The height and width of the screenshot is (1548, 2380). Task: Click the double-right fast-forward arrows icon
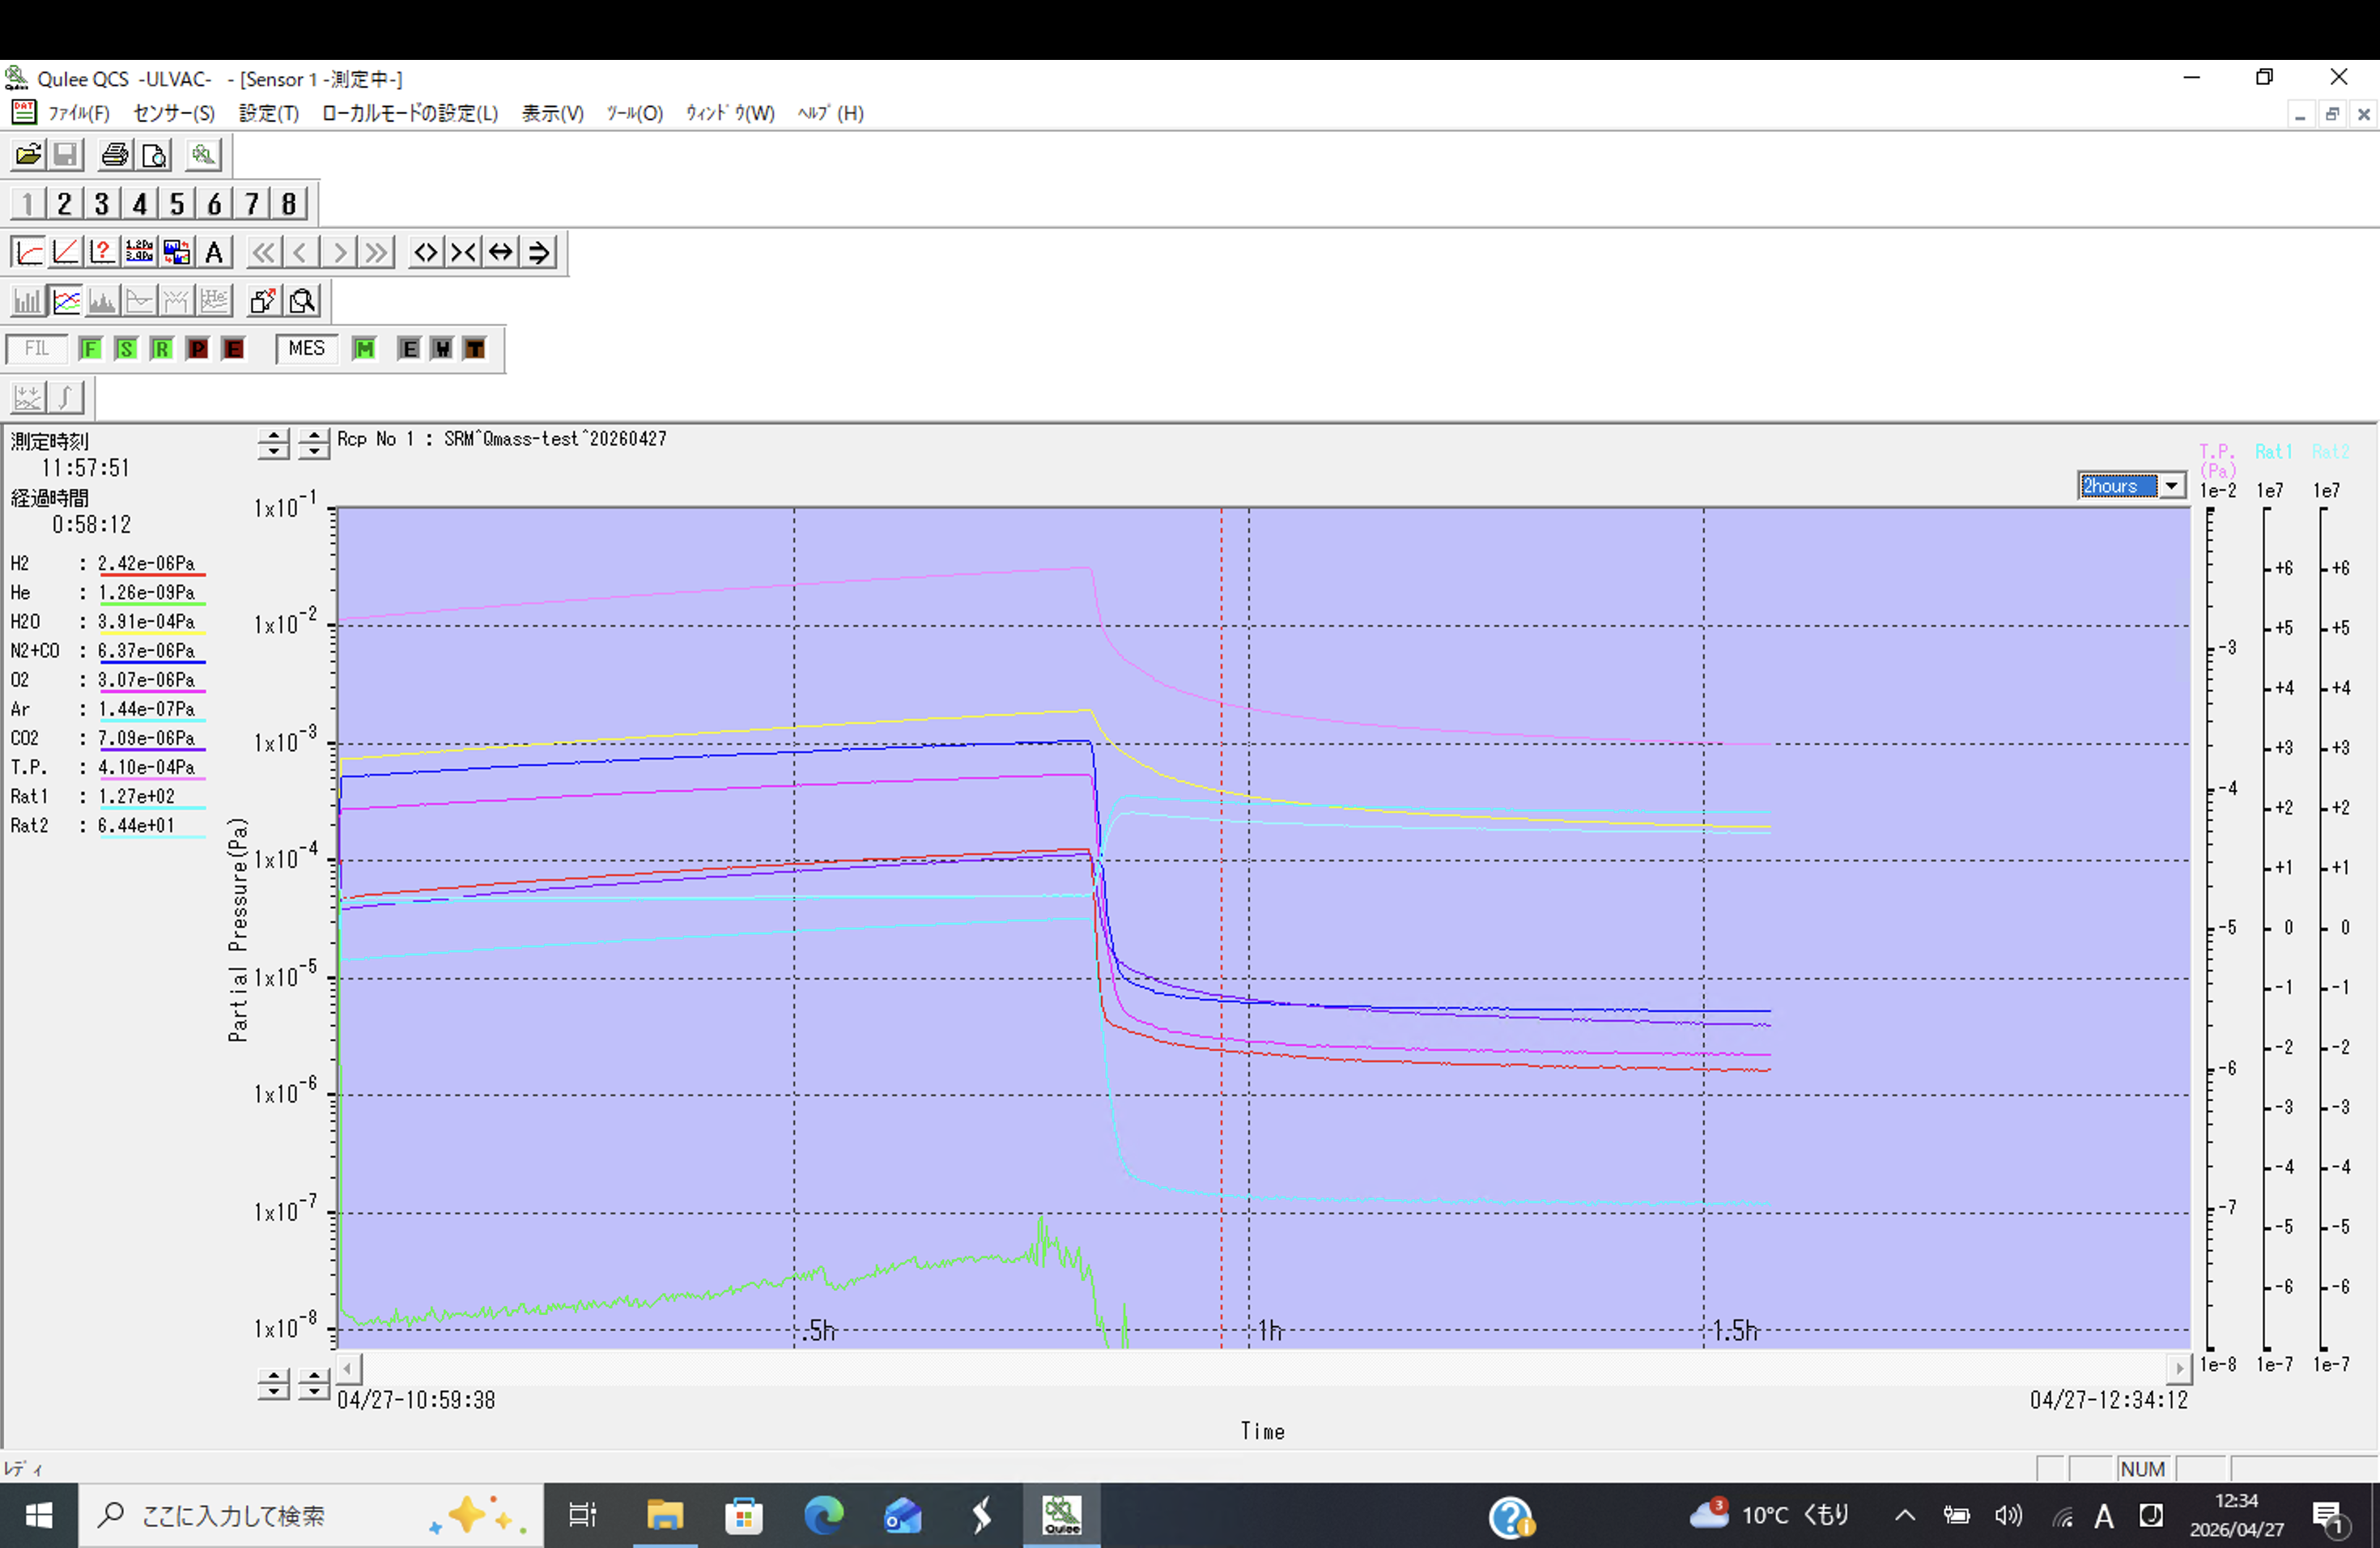pos(376,252)
